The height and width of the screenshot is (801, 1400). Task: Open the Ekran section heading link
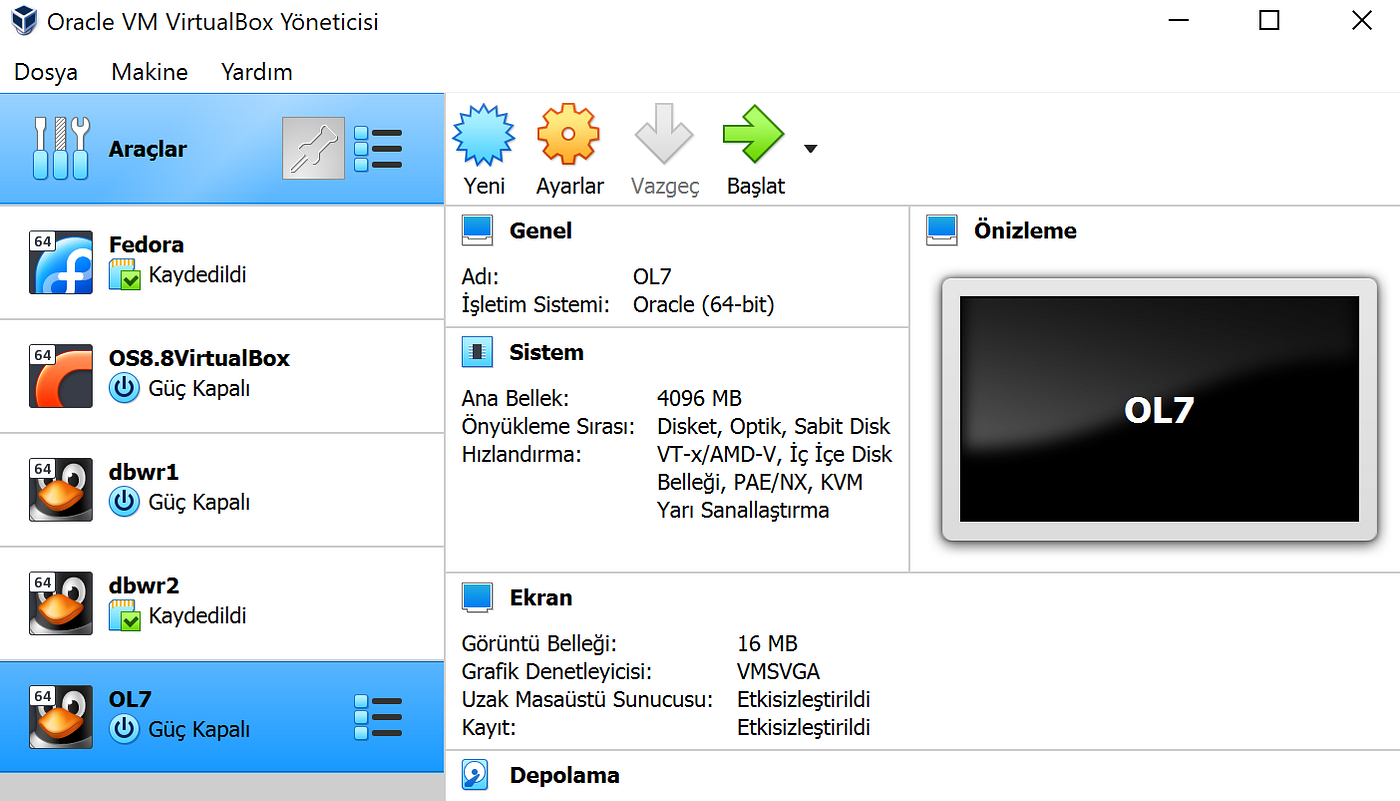(541, 598)
